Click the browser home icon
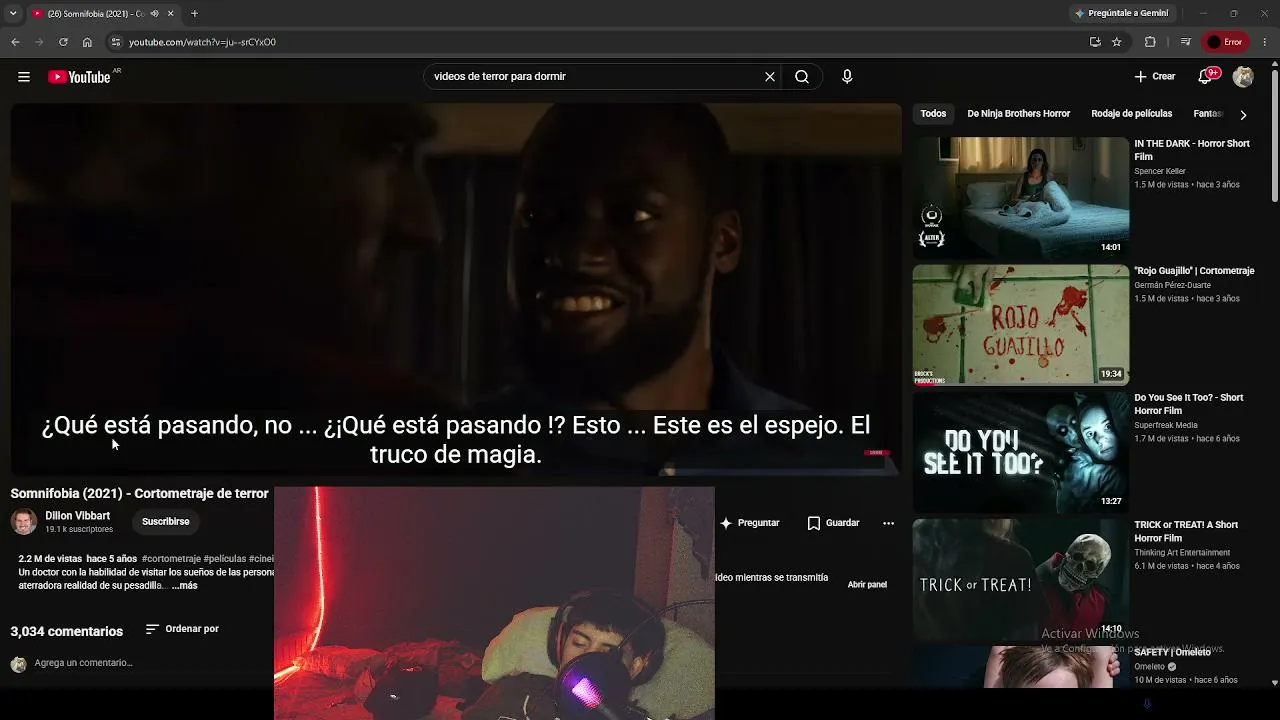 (87, 42)
